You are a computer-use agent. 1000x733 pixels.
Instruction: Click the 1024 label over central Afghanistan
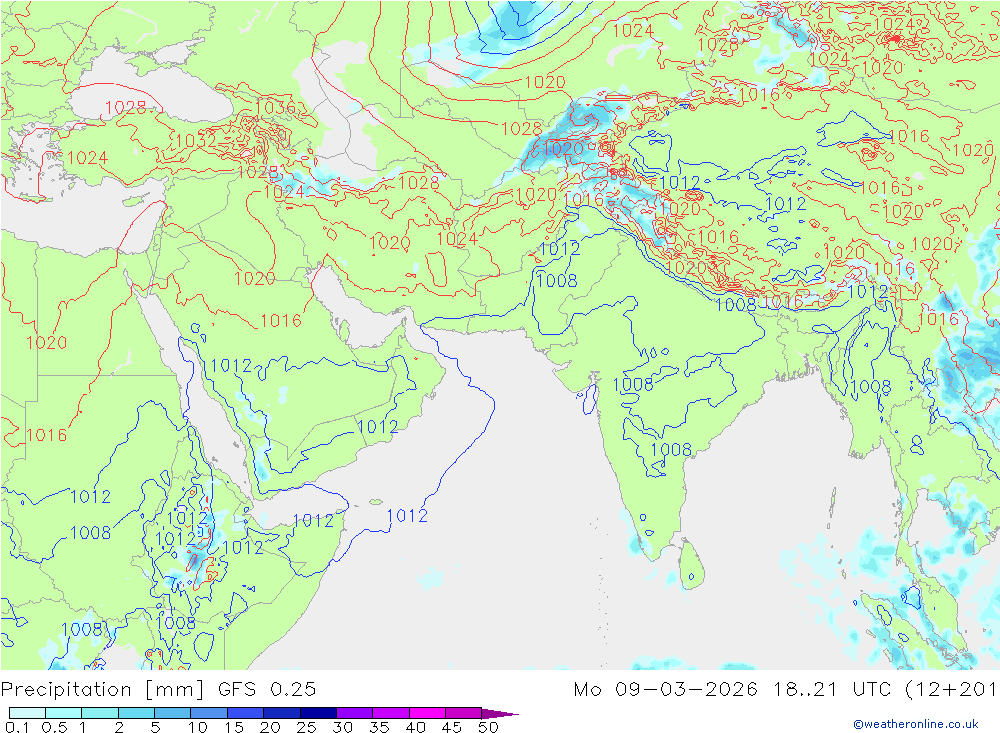coord(457,239)
